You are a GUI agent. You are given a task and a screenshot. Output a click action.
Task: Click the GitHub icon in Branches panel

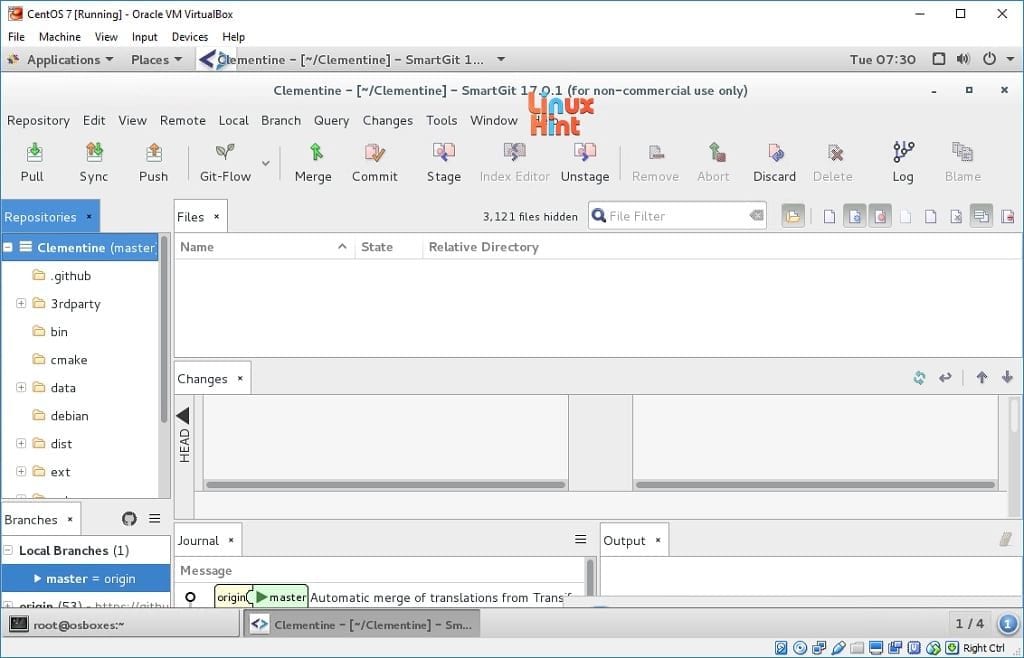129,519
